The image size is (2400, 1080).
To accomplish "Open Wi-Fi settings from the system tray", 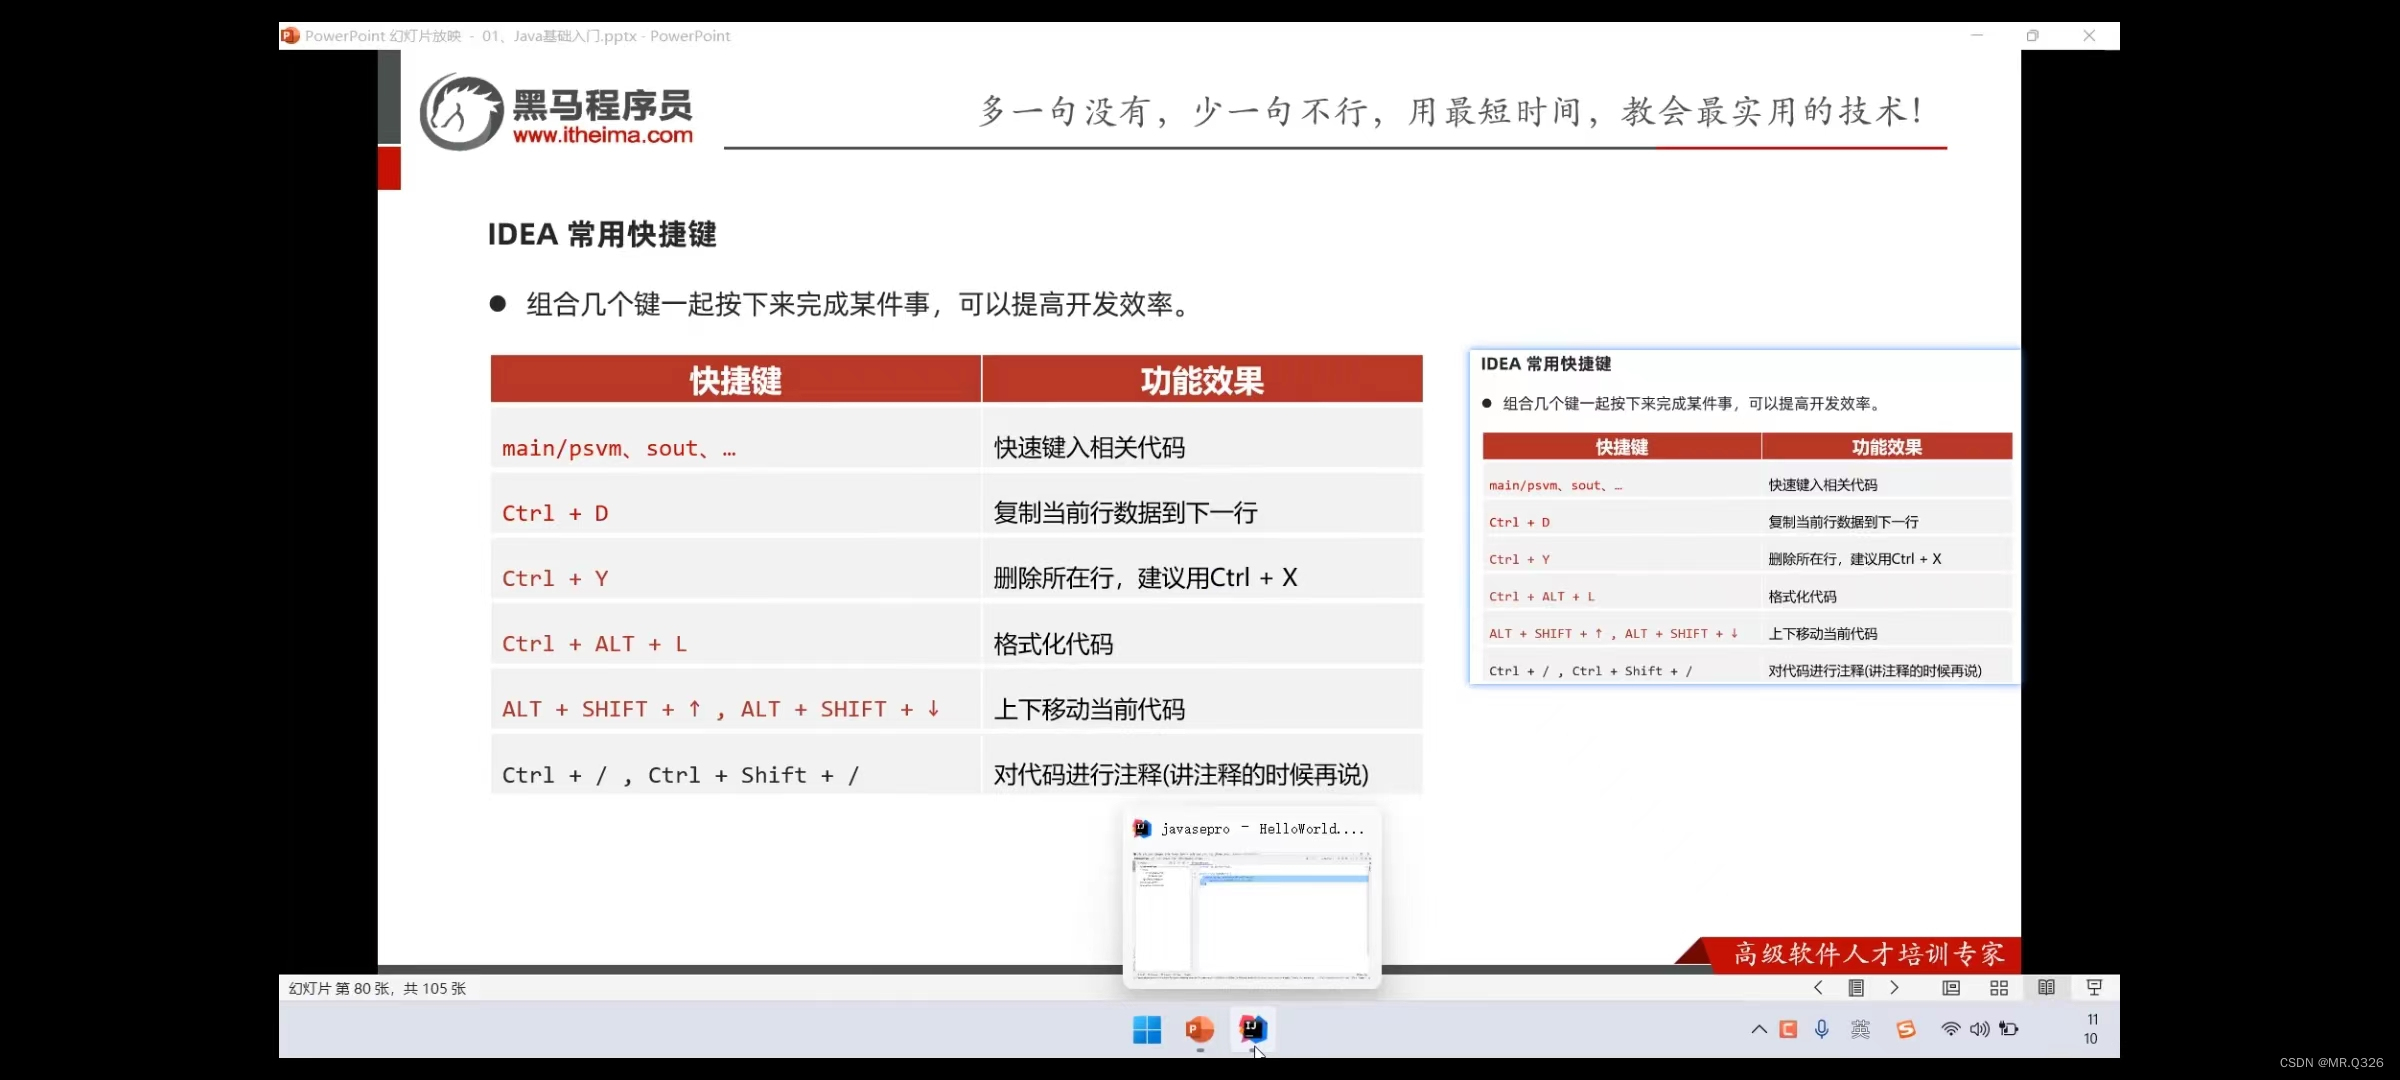I will tap(1949, 1028).
